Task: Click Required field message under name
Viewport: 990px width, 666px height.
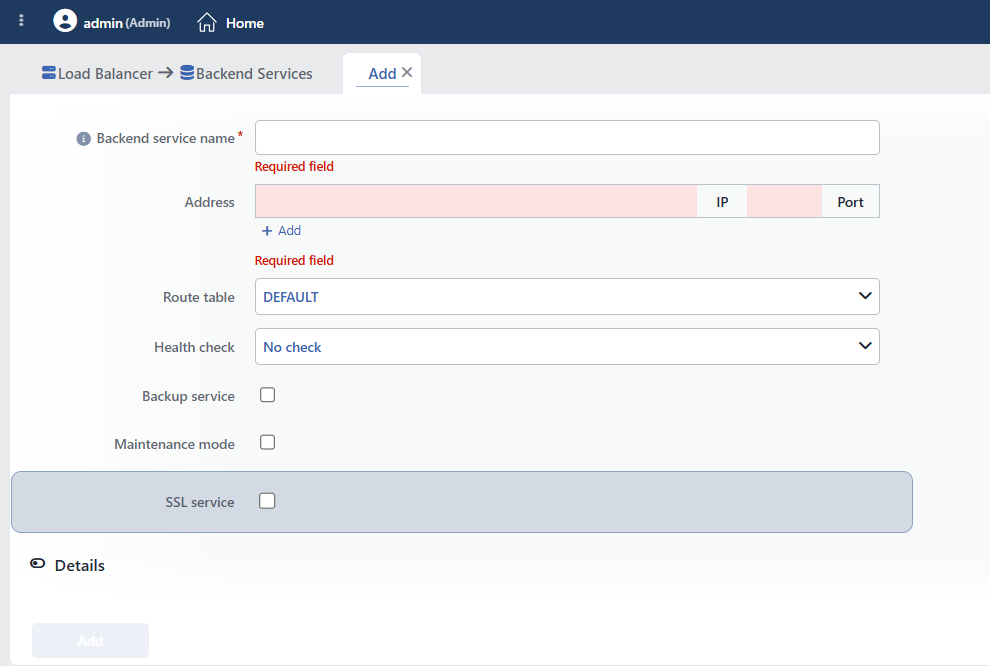Action: 294,167
